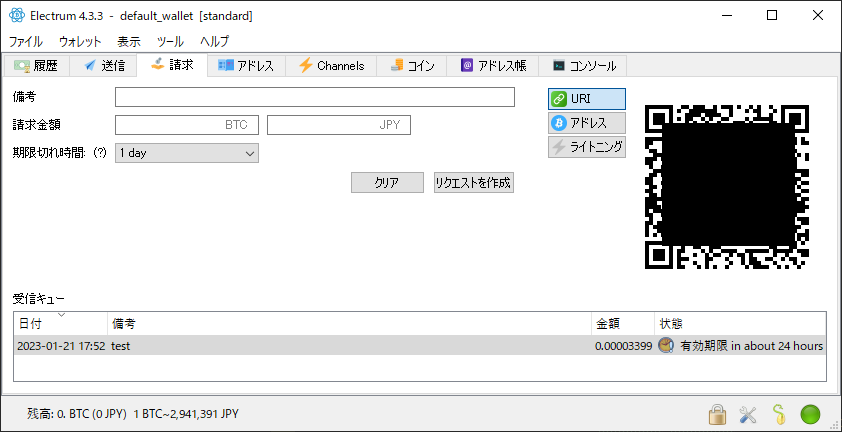The width and height of the screenshot is (842, 432).
Task: Open the Channels tab
Action: click(331, 66)
